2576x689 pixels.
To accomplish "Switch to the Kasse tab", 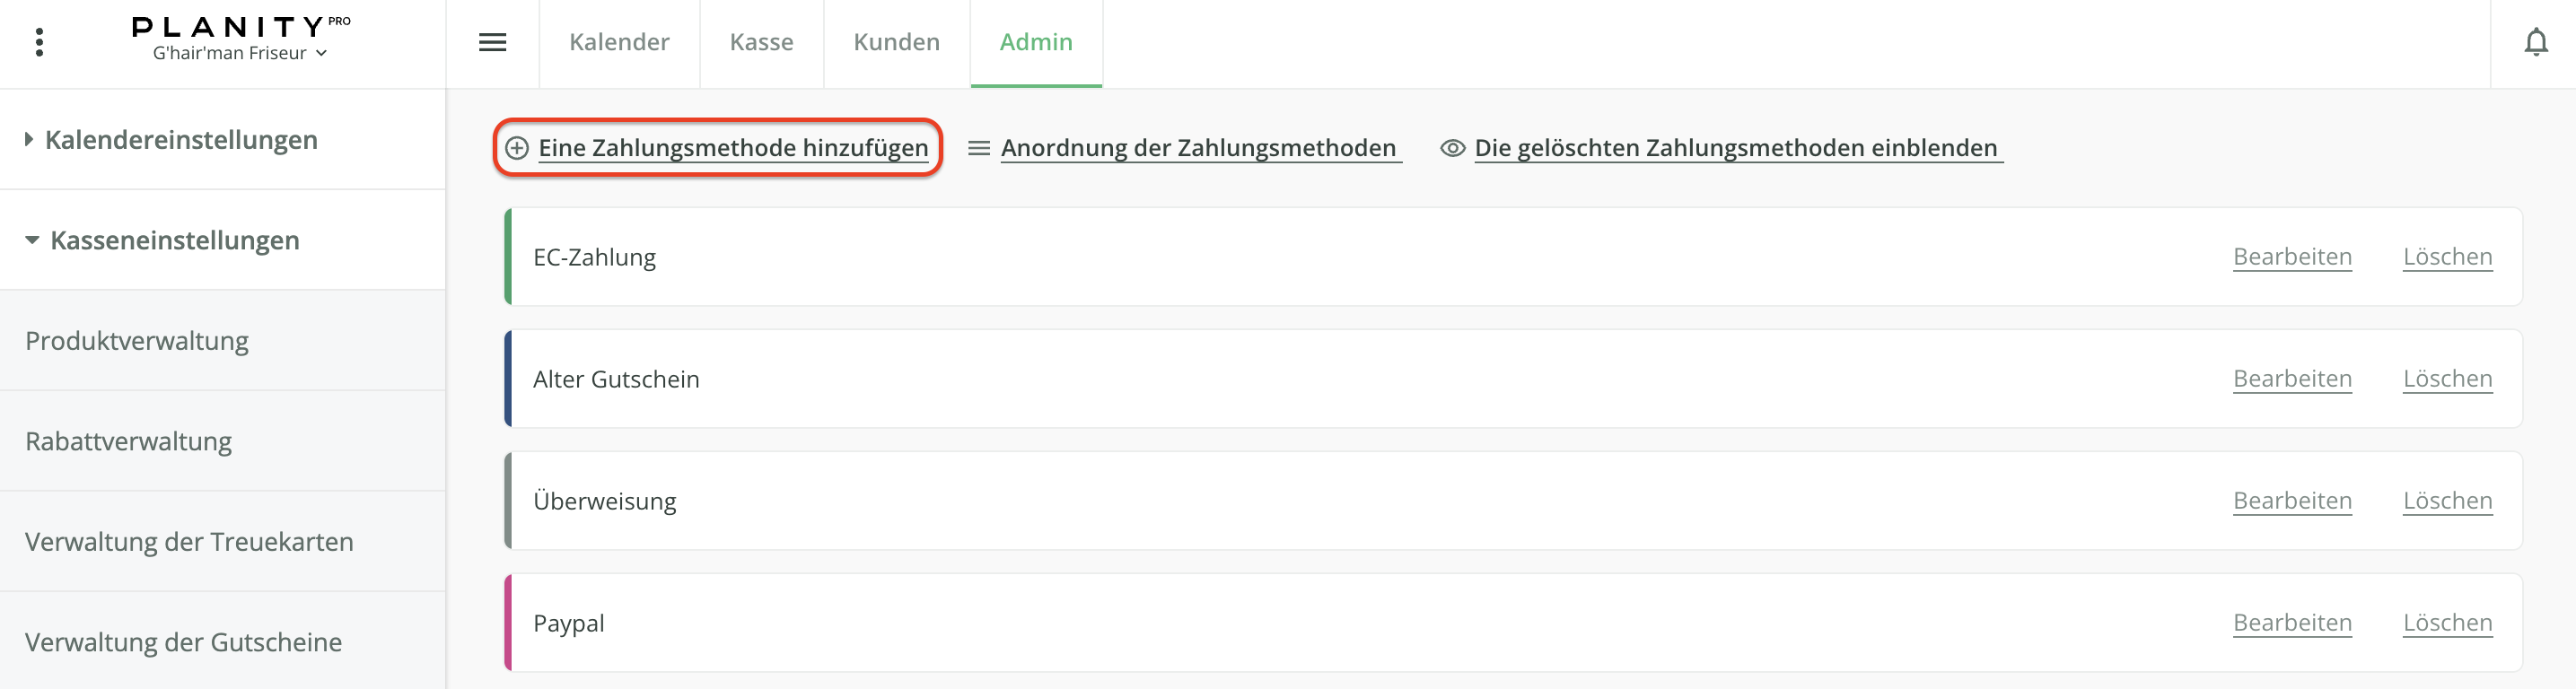I will [x=761, y=42].
